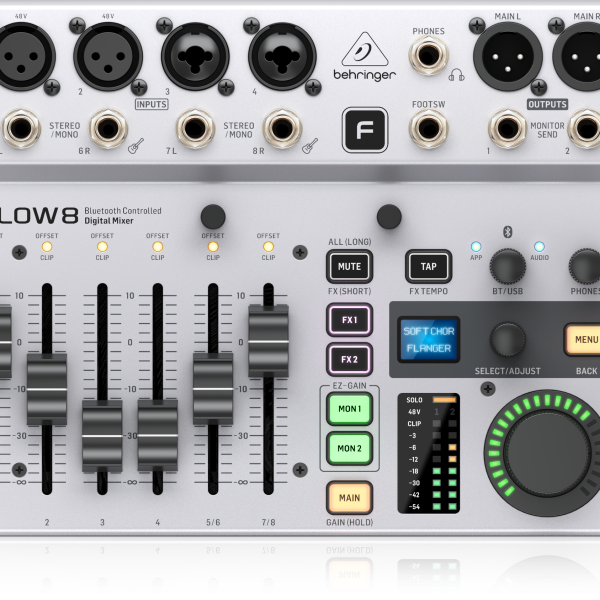Click the combo input 4 connector
This screenshot has height=600, width=600.
coord(282,57)
